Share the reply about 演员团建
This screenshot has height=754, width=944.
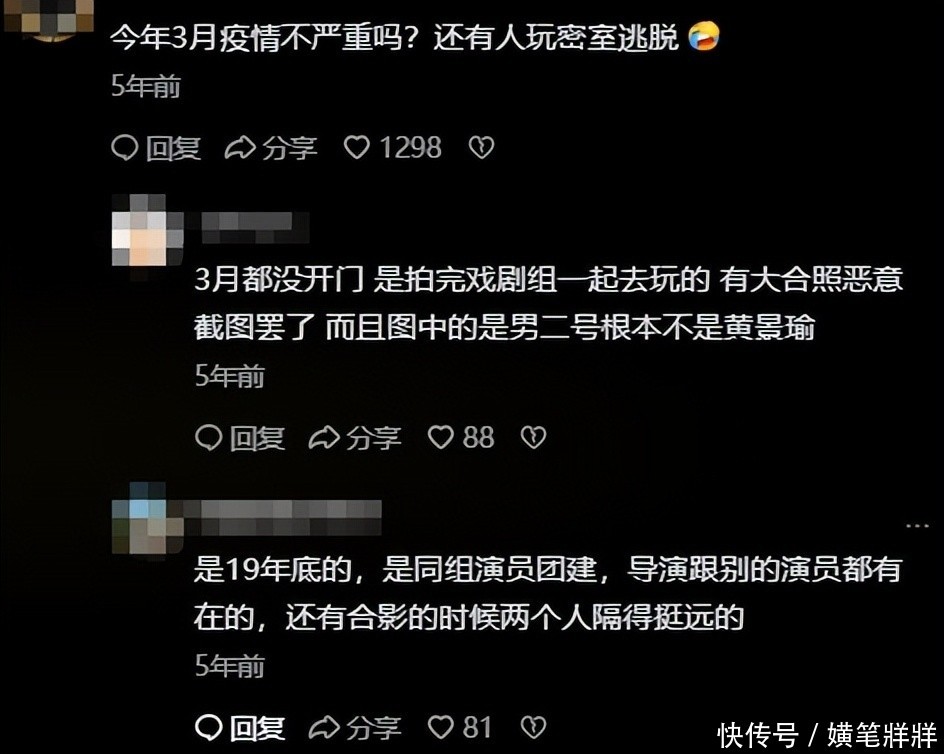[x=355, y=728]
